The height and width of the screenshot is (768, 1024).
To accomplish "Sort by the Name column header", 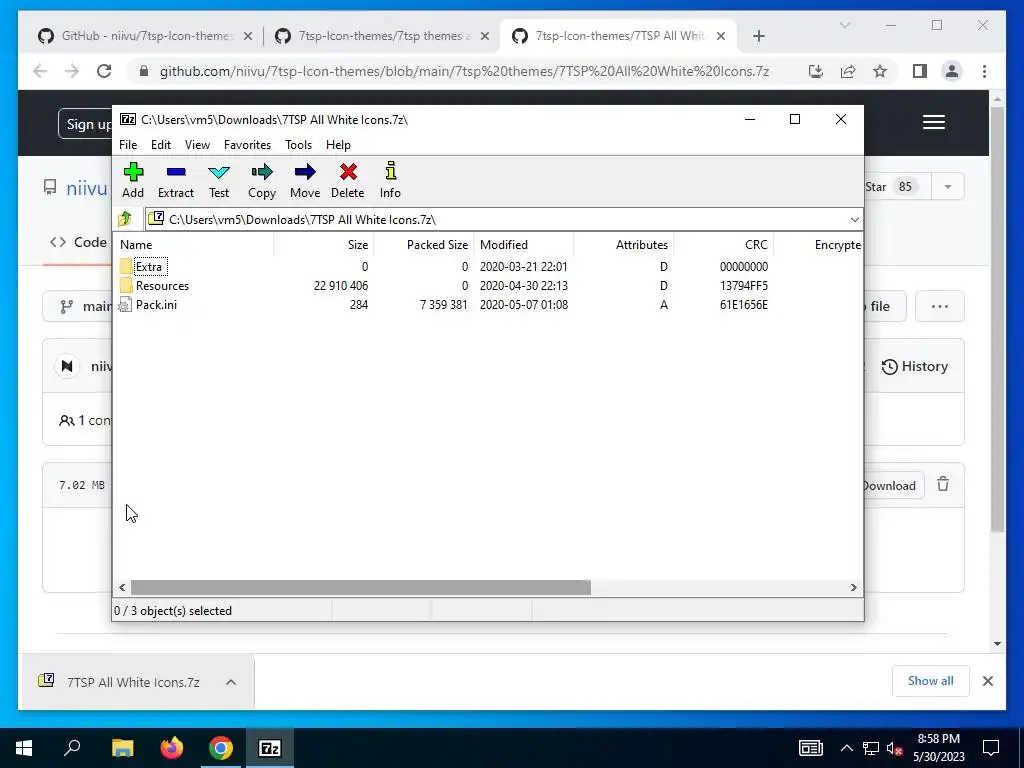I will 194,245.
